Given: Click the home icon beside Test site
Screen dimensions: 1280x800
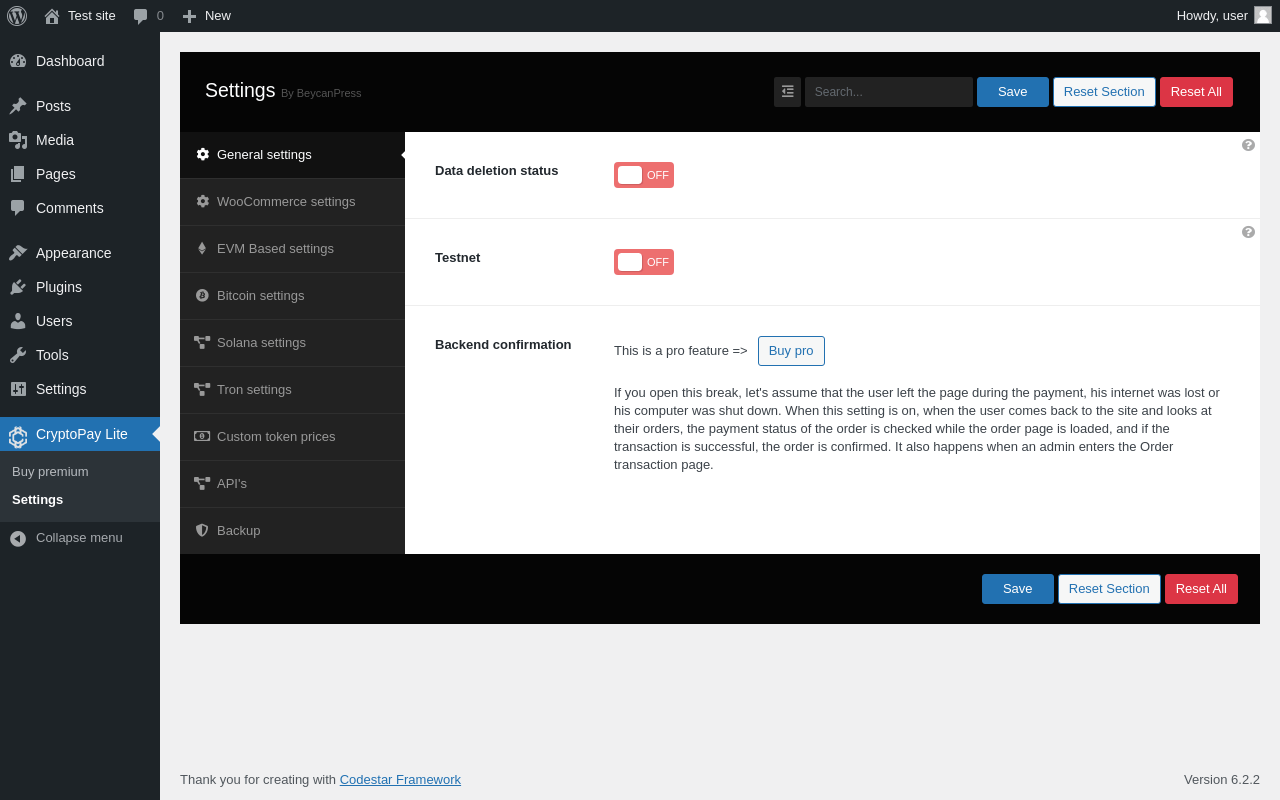Looking at the screenshot, I should pos(52,16).
